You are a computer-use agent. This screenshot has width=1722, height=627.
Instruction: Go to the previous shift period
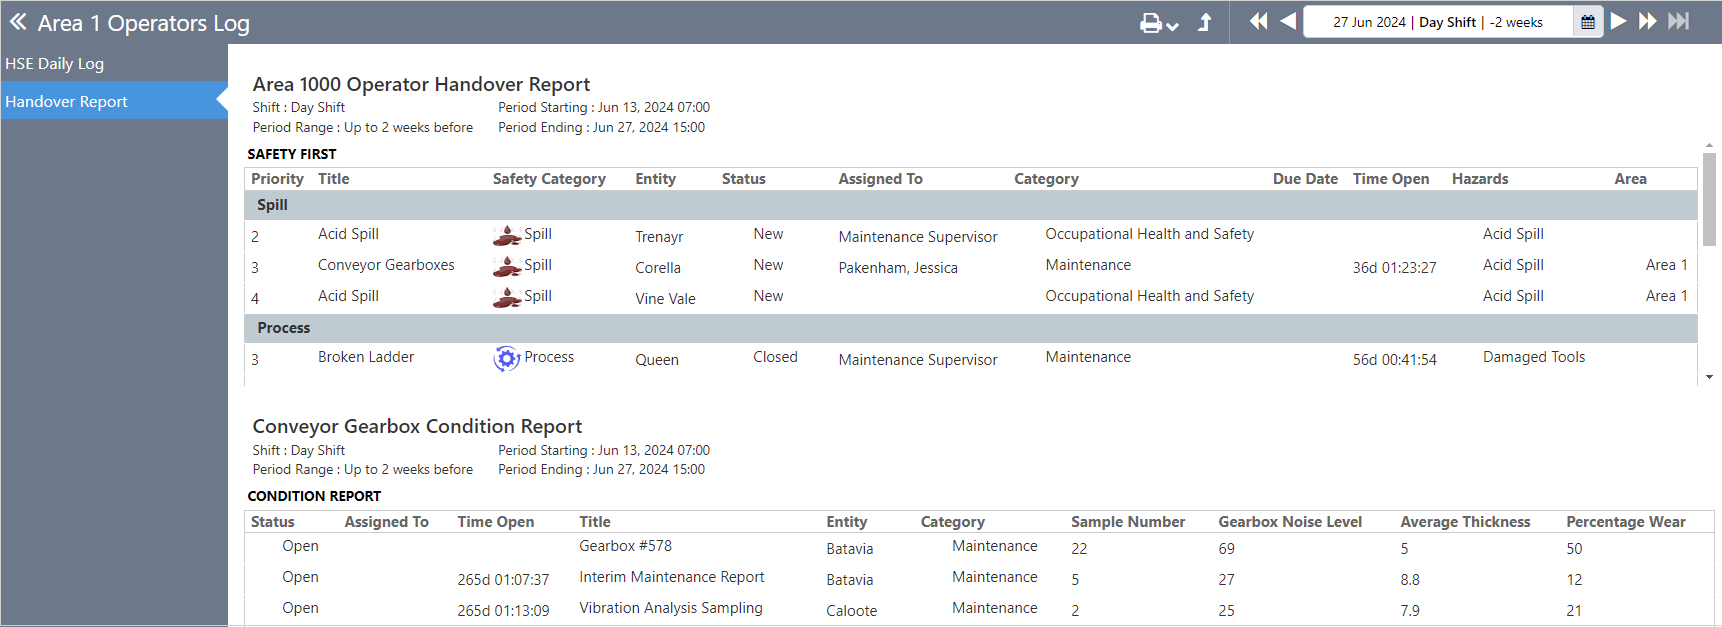point(1288,21)
